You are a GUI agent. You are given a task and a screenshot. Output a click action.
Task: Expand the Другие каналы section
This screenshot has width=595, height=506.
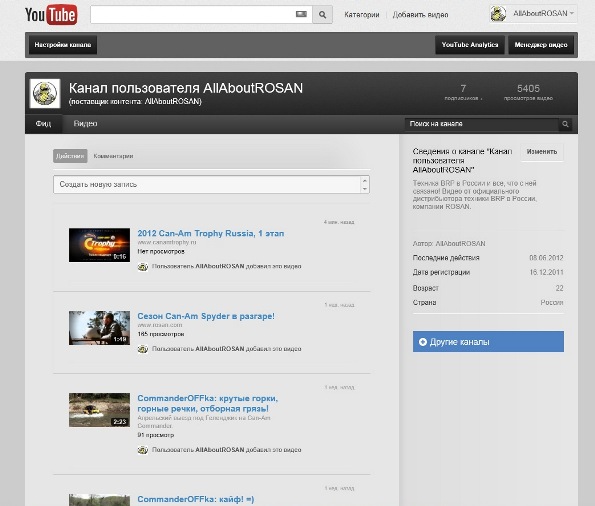pyautogui.click(x=488, y=342)
